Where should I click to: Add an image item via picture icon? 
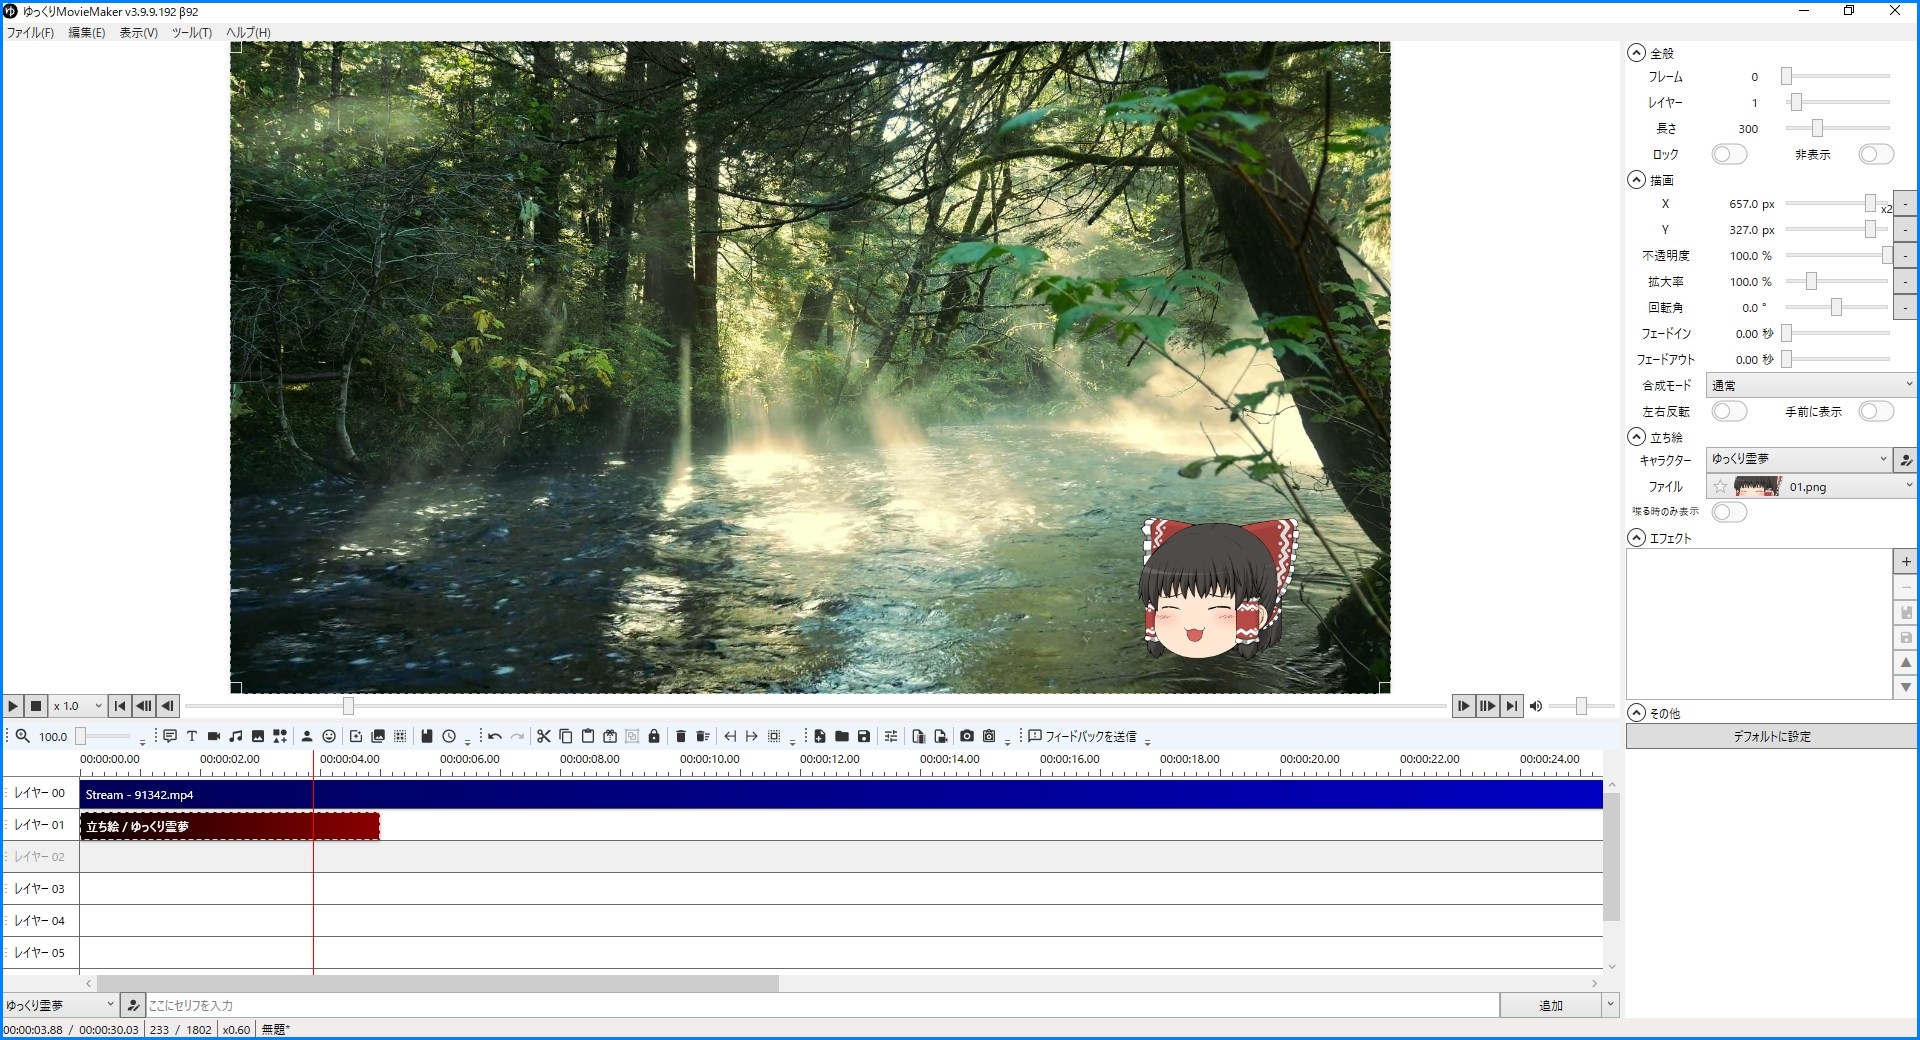[258, 736]
